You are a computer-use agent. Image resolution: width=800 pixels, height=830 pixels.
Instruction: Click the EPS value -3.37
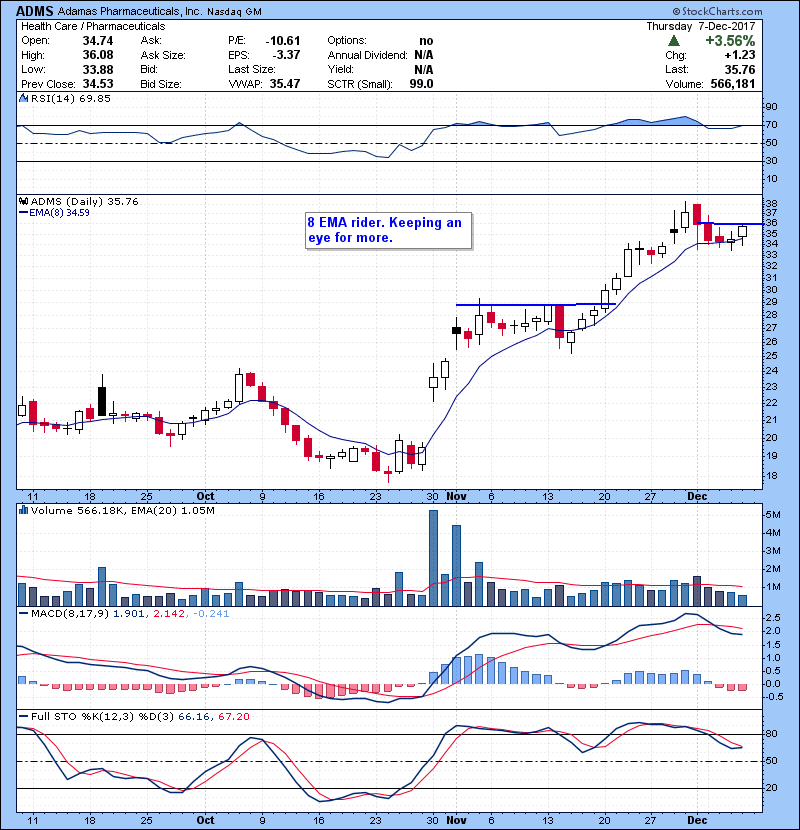[x=286, y=55]
